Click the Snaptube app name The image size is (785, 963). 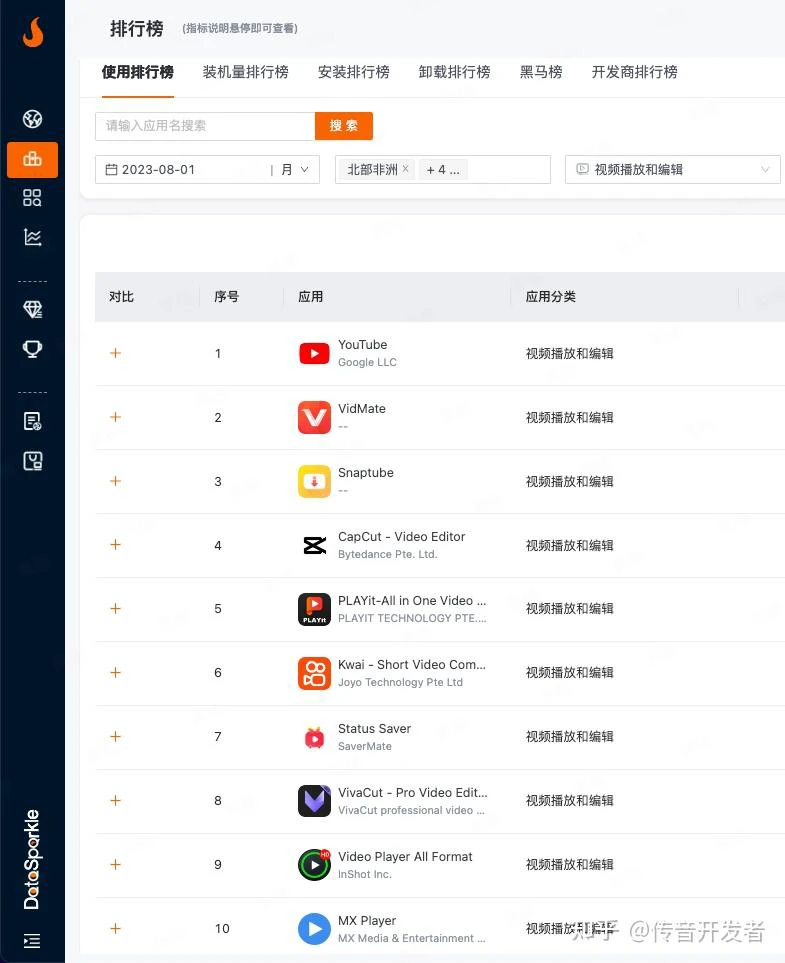(x=365, y=472)
